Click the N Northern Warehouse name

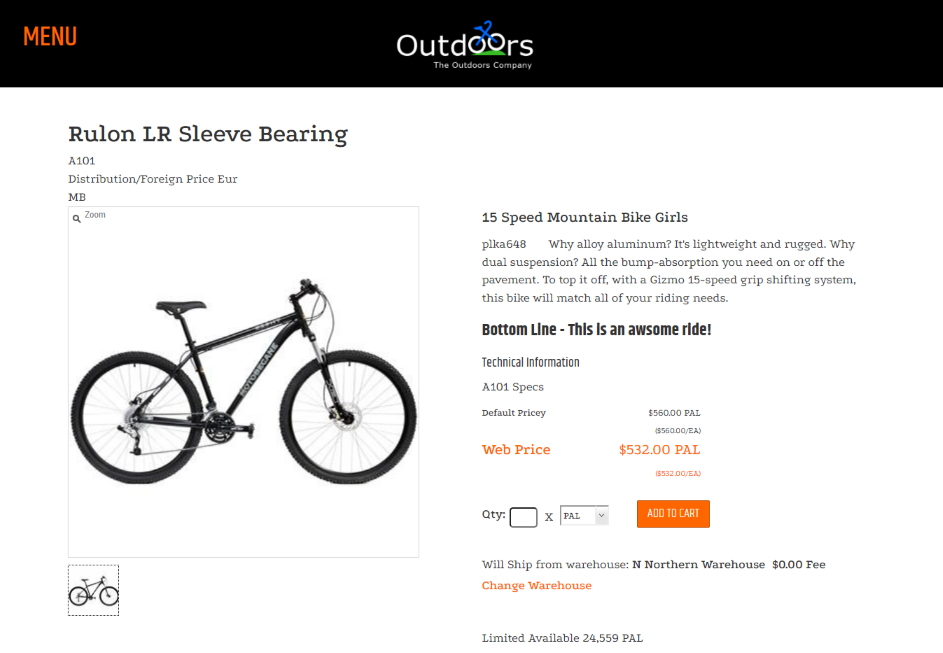tap(698, 565)
